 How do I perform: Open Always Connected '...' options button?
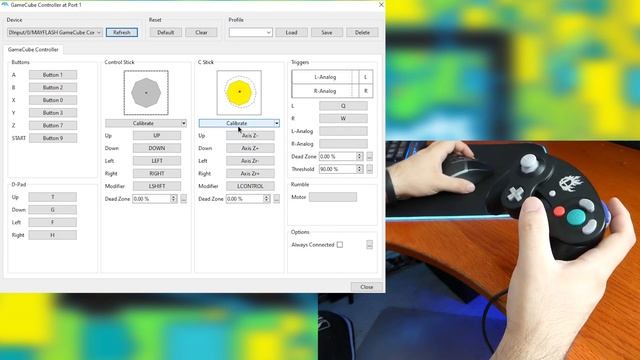[370, 245]
